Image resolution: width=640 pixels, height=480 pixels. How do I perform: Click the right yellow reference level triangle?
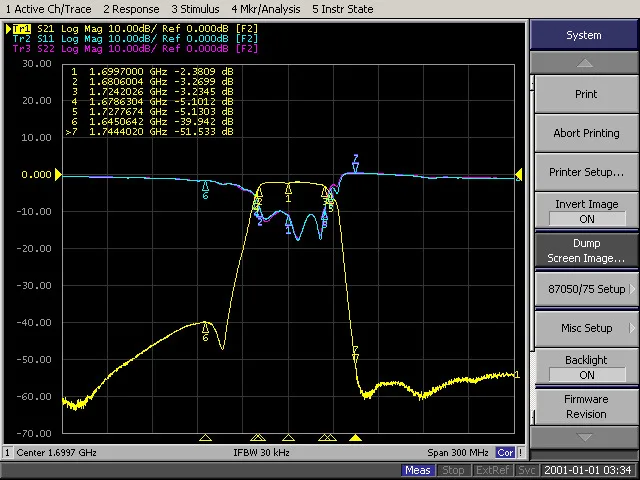tap(519, 175)
